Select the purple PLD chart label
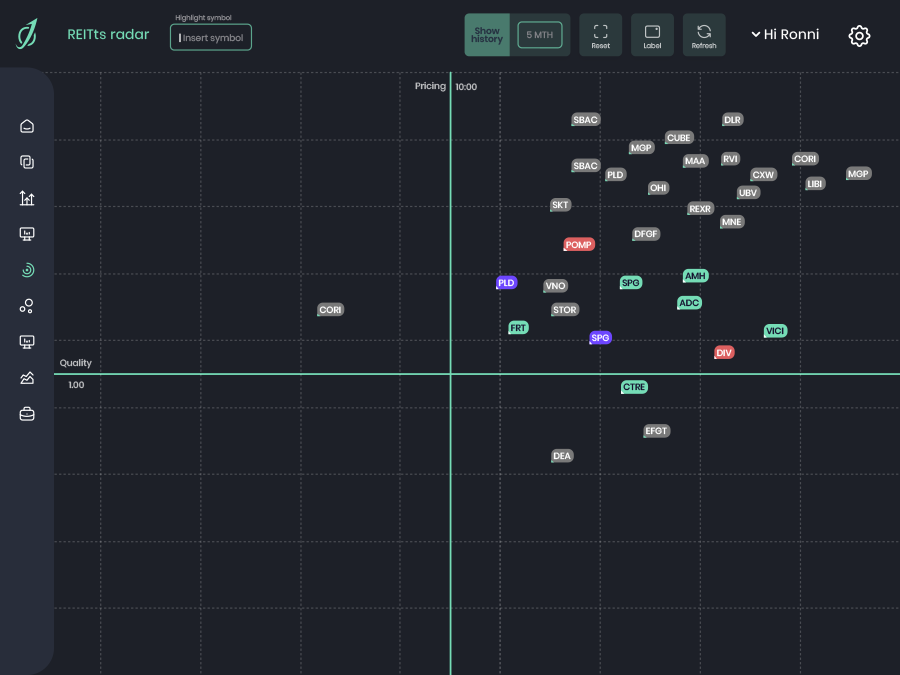 tap(507, 283)
